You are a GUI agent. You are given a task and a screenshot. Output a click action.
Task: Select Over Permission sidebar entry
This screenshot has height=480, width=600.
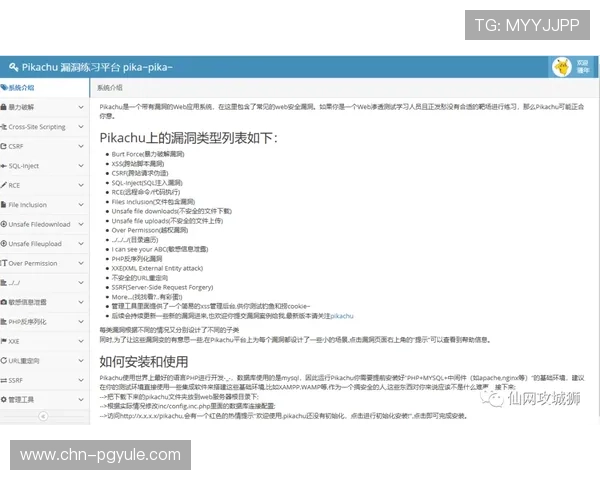[x=44, y=263]
